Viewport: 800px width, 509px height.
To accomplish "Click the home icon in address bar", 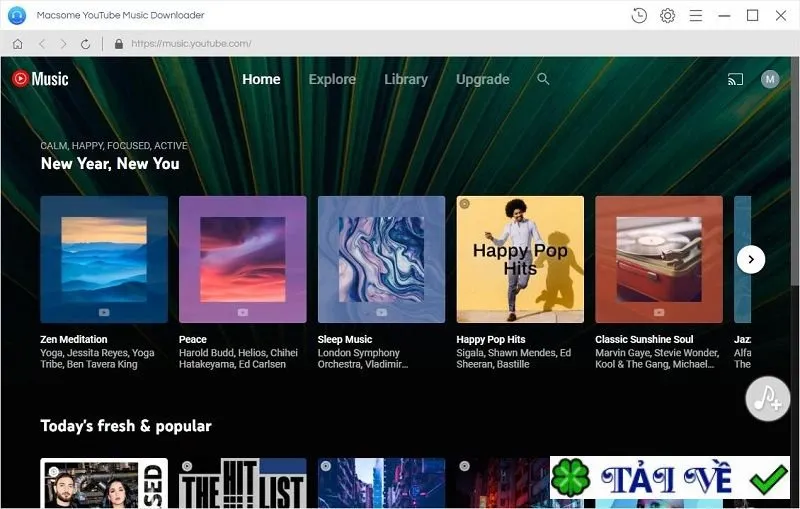I will pyautogui.click(x=17, y=44).
